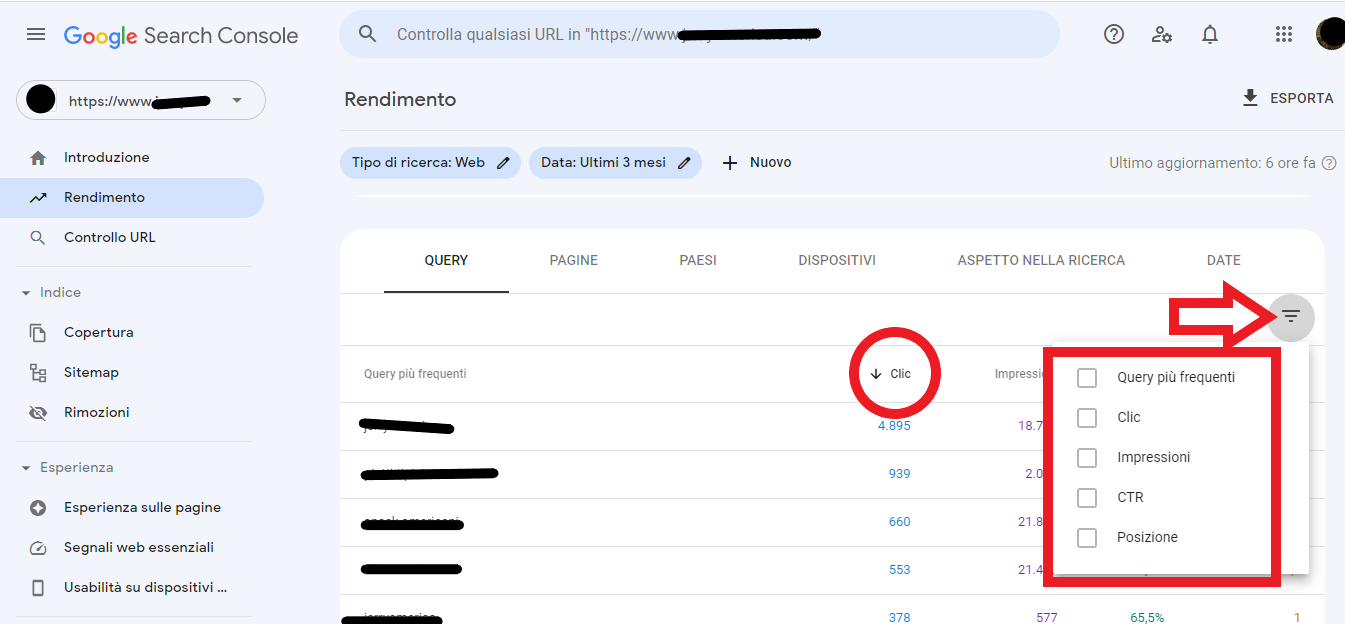Collapse the Esperienza sidebar section
1345x624 pixels.
tap(26, 468)
